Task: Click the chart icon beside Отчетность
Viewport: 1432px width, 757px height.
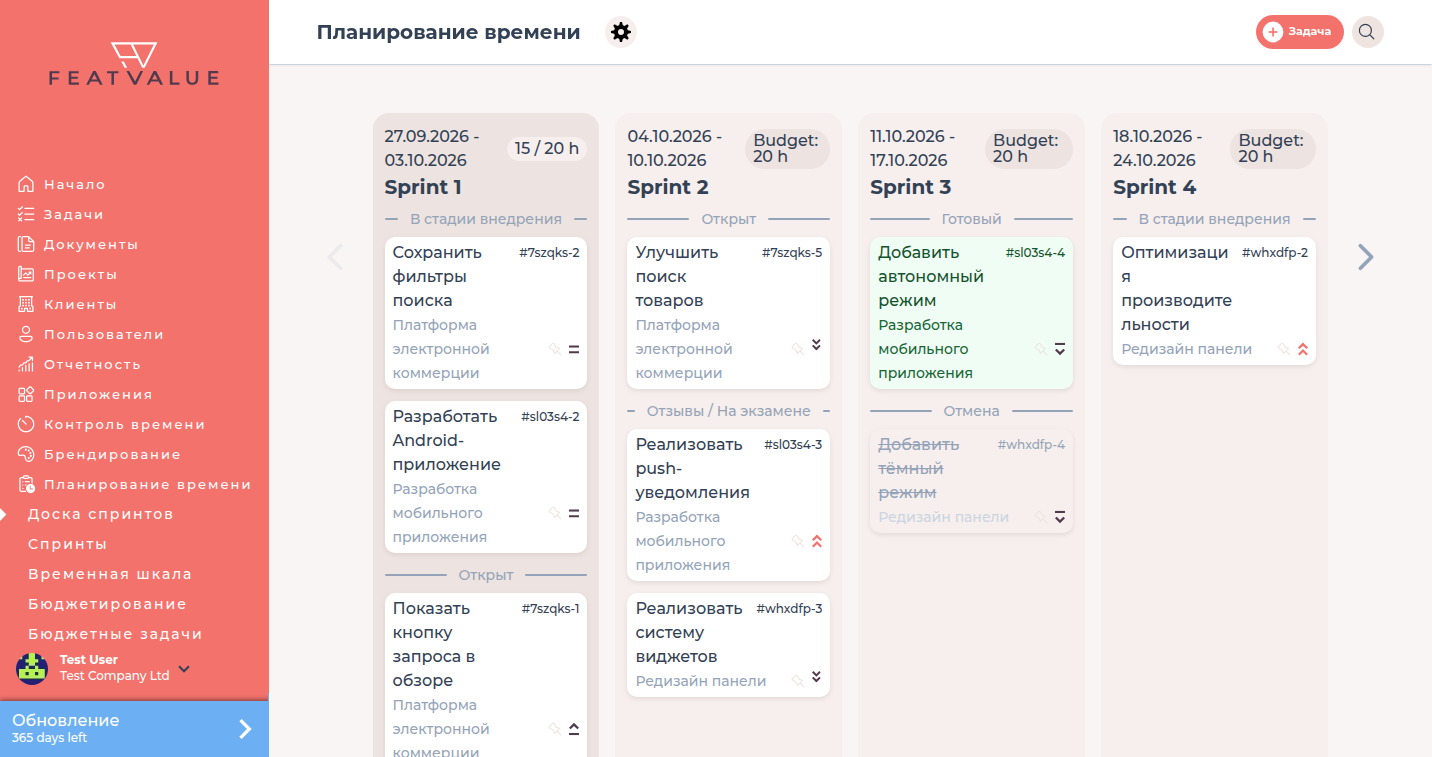Action: click(x=26, y=364)
